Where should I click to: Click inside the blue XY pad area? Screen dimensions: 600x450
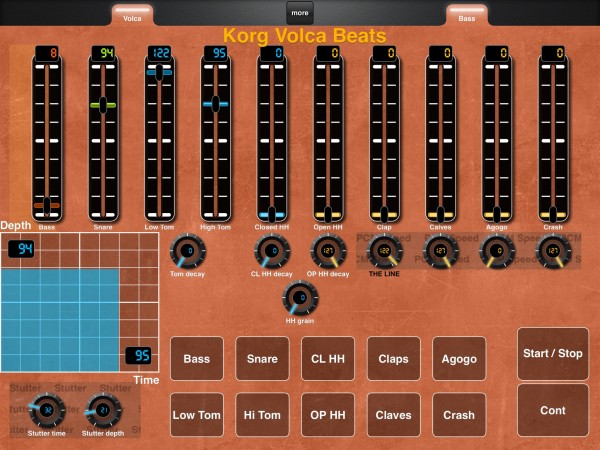[x=60, y=320]
